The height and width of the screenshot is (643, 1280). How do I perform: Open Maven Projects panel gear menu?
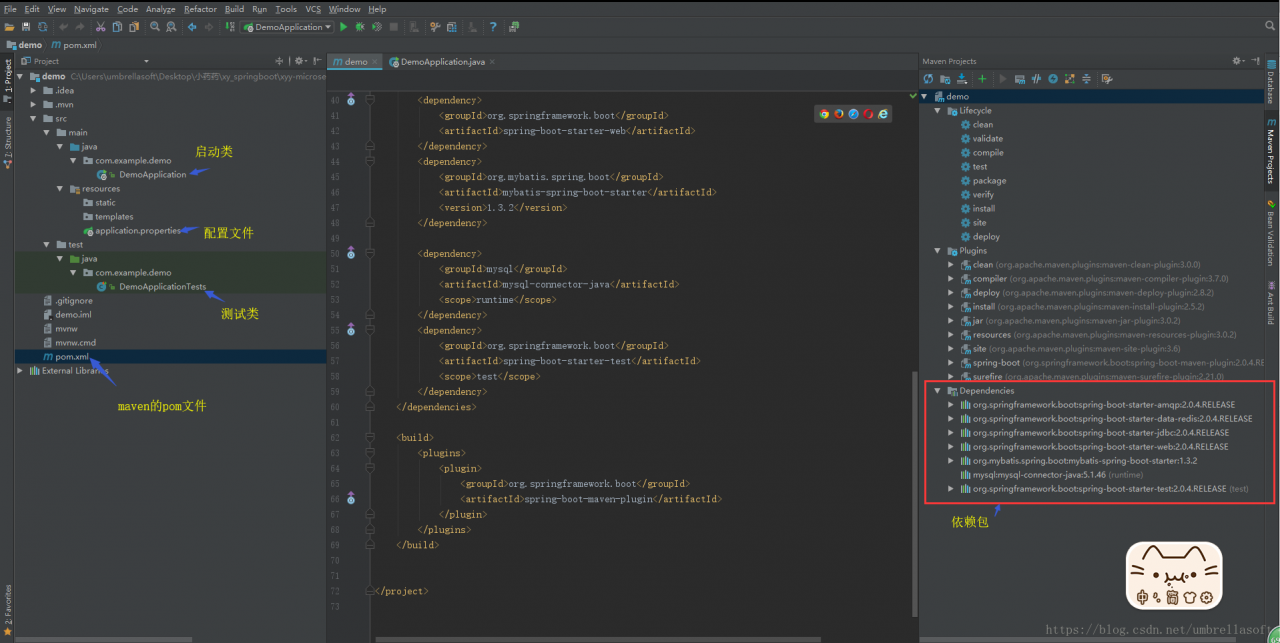1238,61
